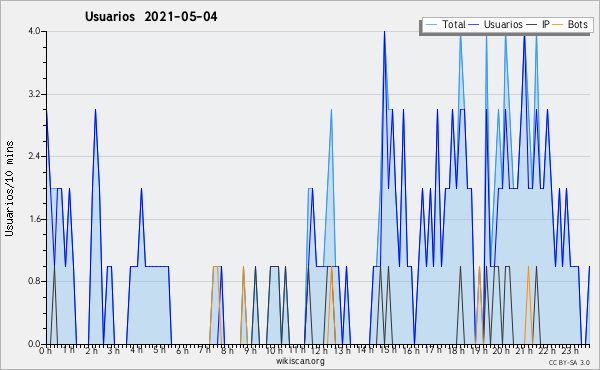Click the y-axis value 4.0
The height and width of the screenshot is (370, 600).
(34, 31)
